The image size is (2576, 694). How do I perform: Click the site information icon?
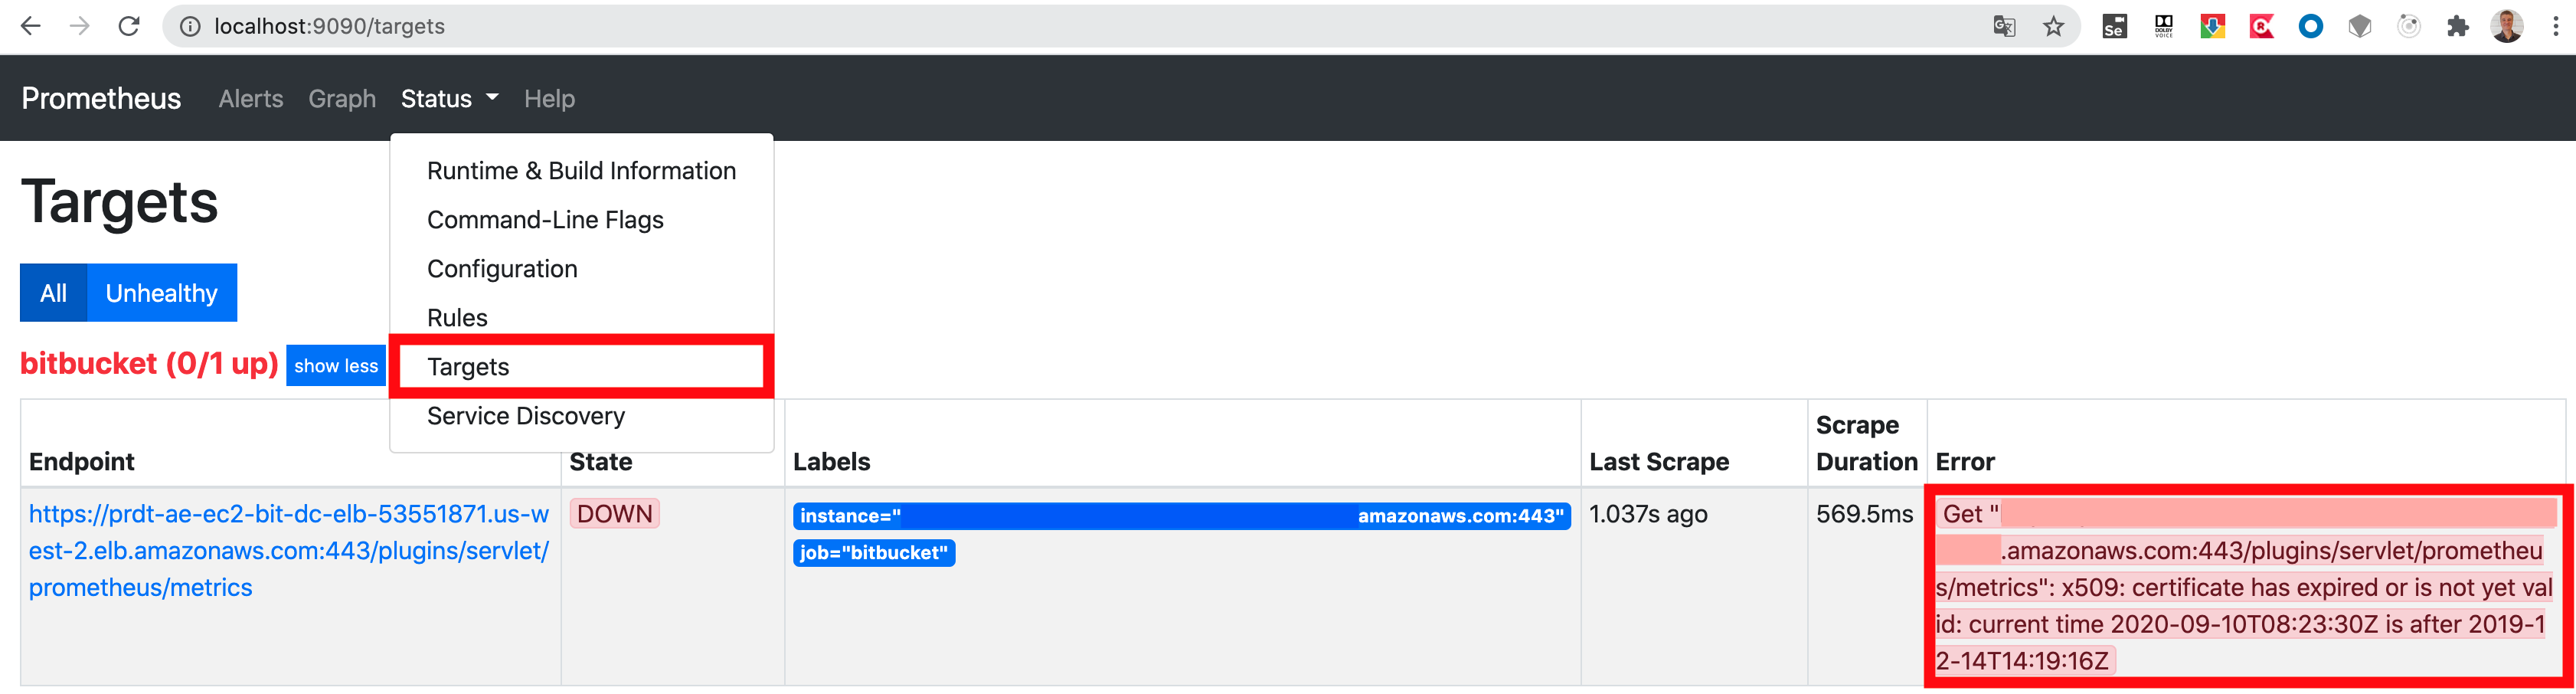(189, 26)
